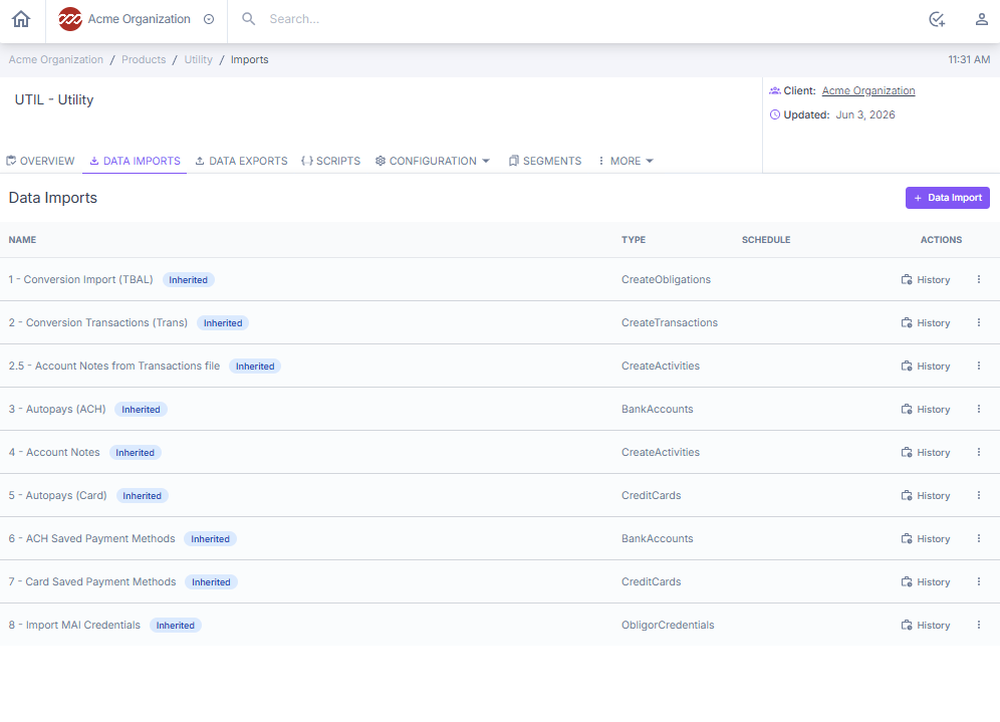Screen dimensions: 1000x722
Task: Go to the home page icon
Action: click(21, 19)
